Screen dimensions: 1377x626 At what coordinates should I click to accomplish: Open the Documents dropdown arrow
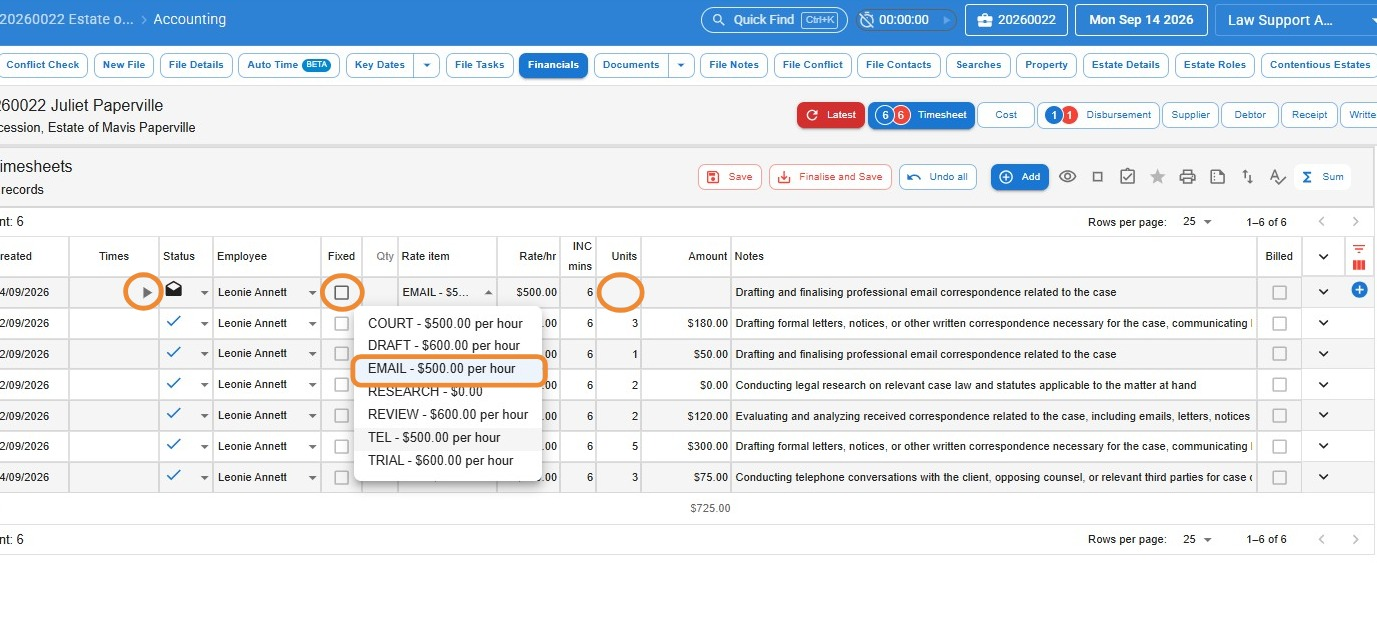681,65
